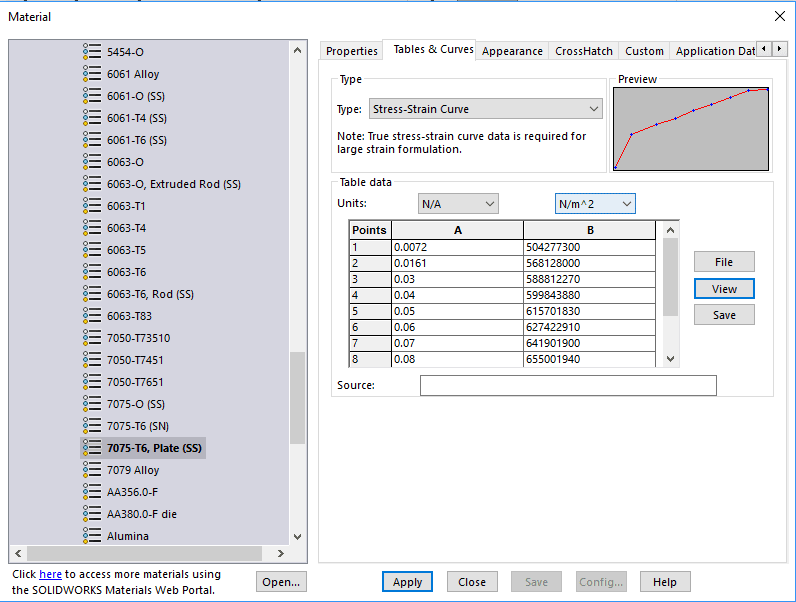Click the material icon beside 6061 Alloy
The height and width of the screenshot is (602, 796).
pyautogui.click(x=92, y=74)
